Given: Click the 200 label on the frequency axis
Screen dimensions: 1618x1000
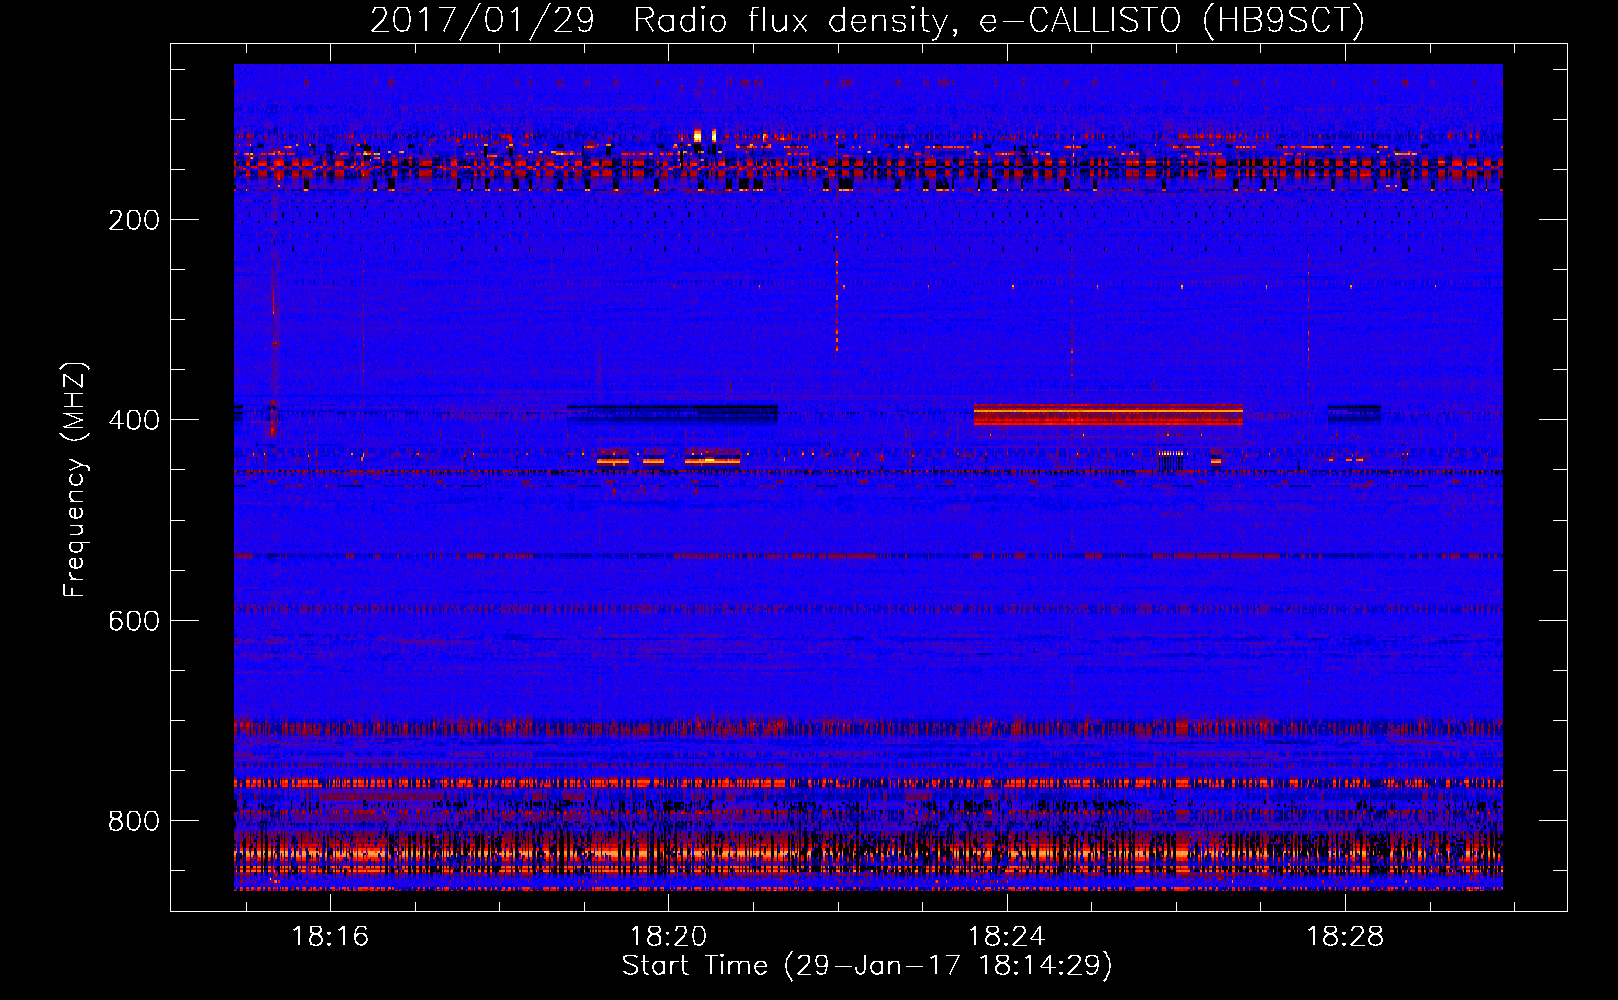Looking at the screenshot, I should (x=134, y=220).
